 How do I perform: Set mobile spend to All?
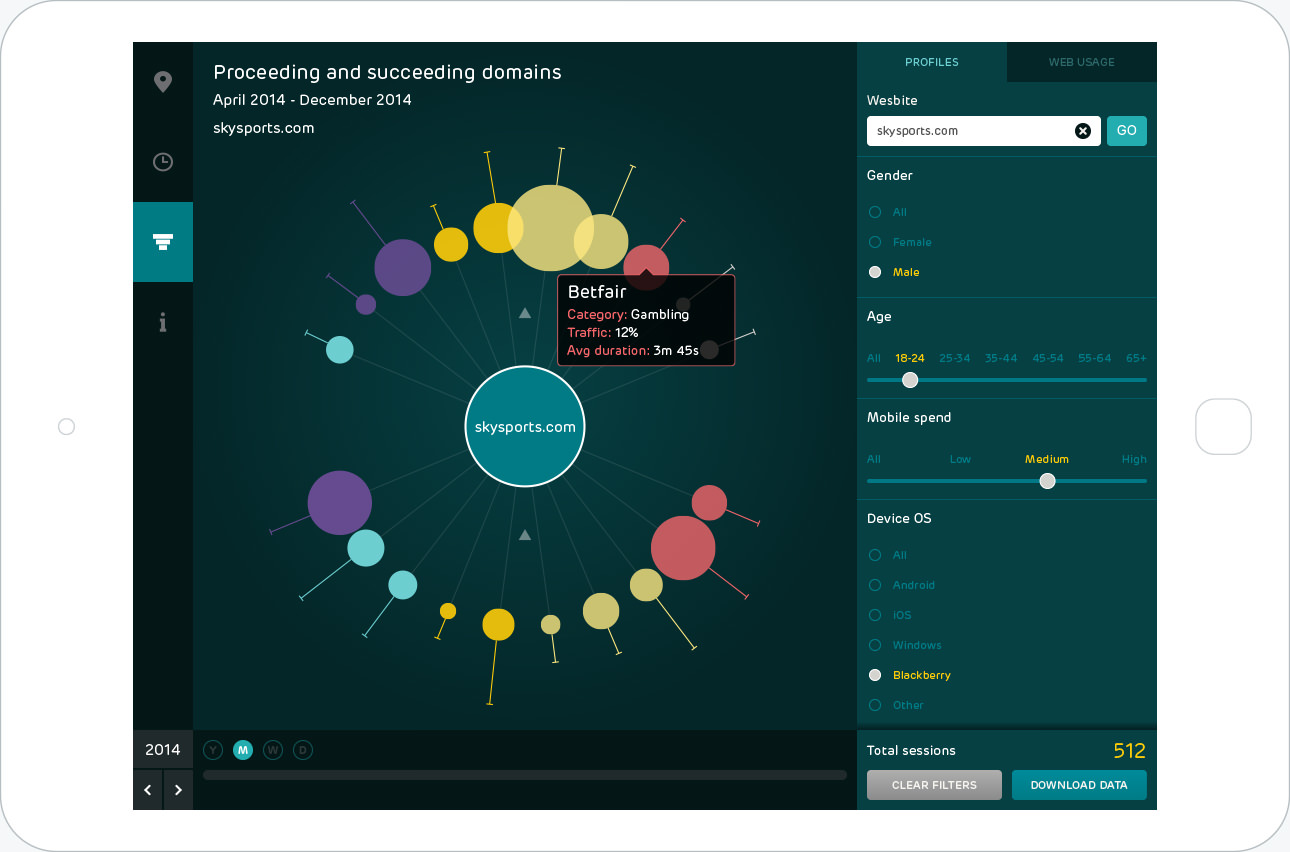tap(874, 459)
